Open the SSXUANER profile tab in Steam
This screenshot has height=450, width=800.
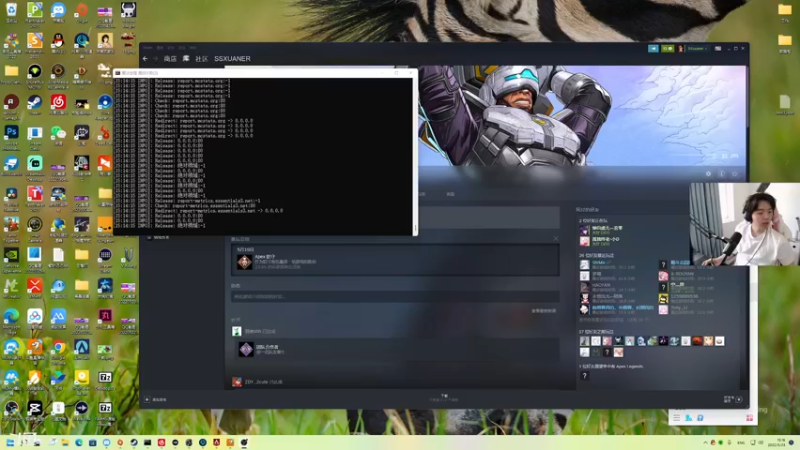[232, 59]
